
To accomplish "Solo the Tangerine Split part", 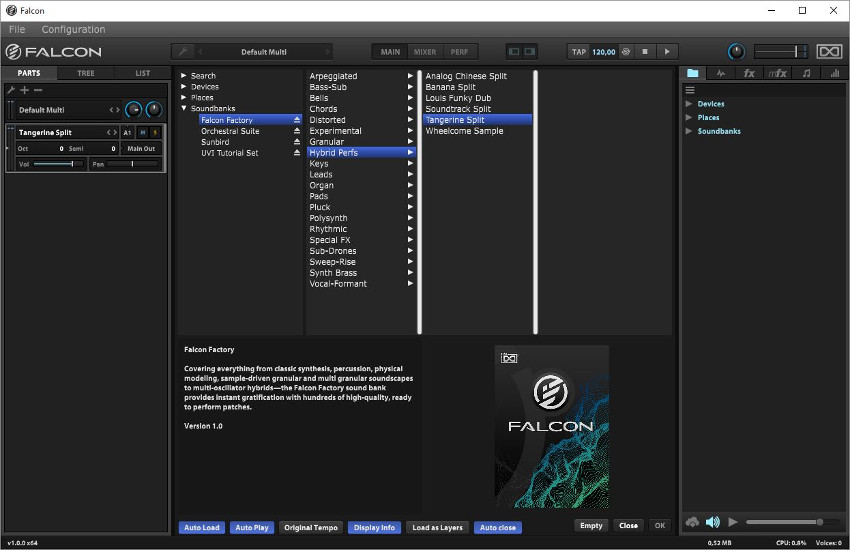I will point(155,132).
